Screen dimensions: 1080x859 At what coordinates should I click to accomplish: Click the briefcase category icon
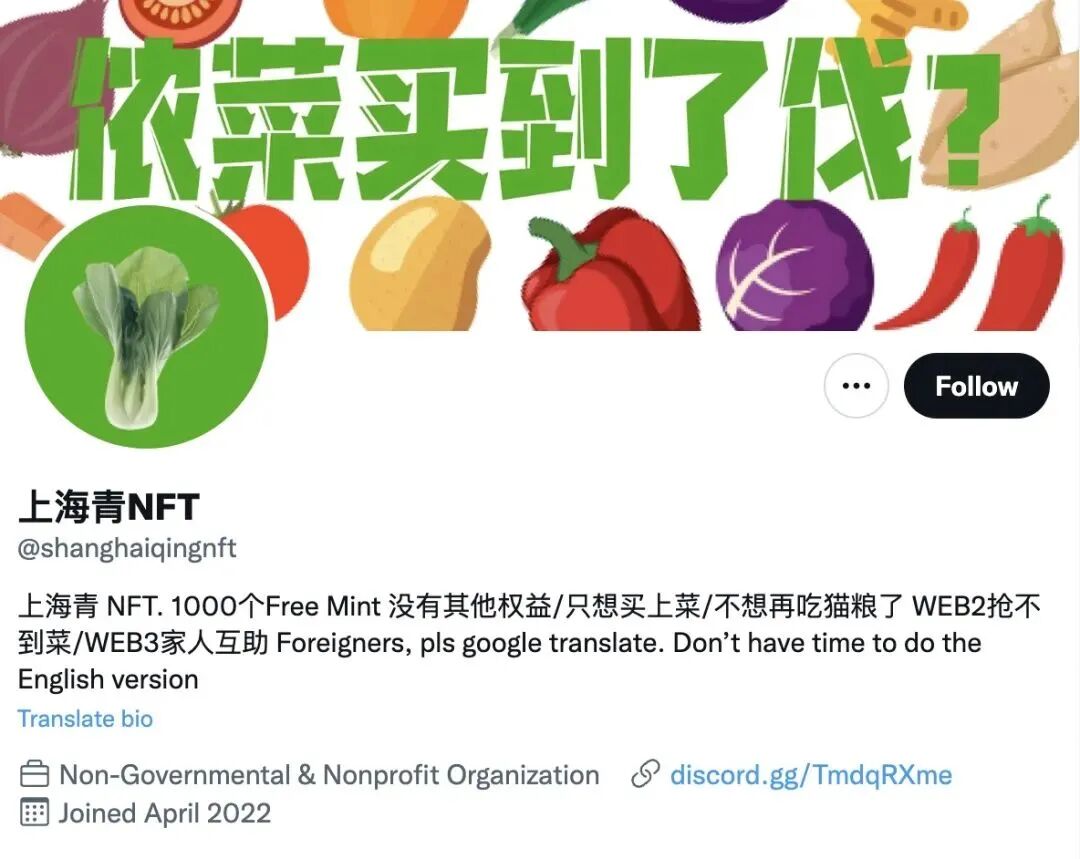click(34, 775)
